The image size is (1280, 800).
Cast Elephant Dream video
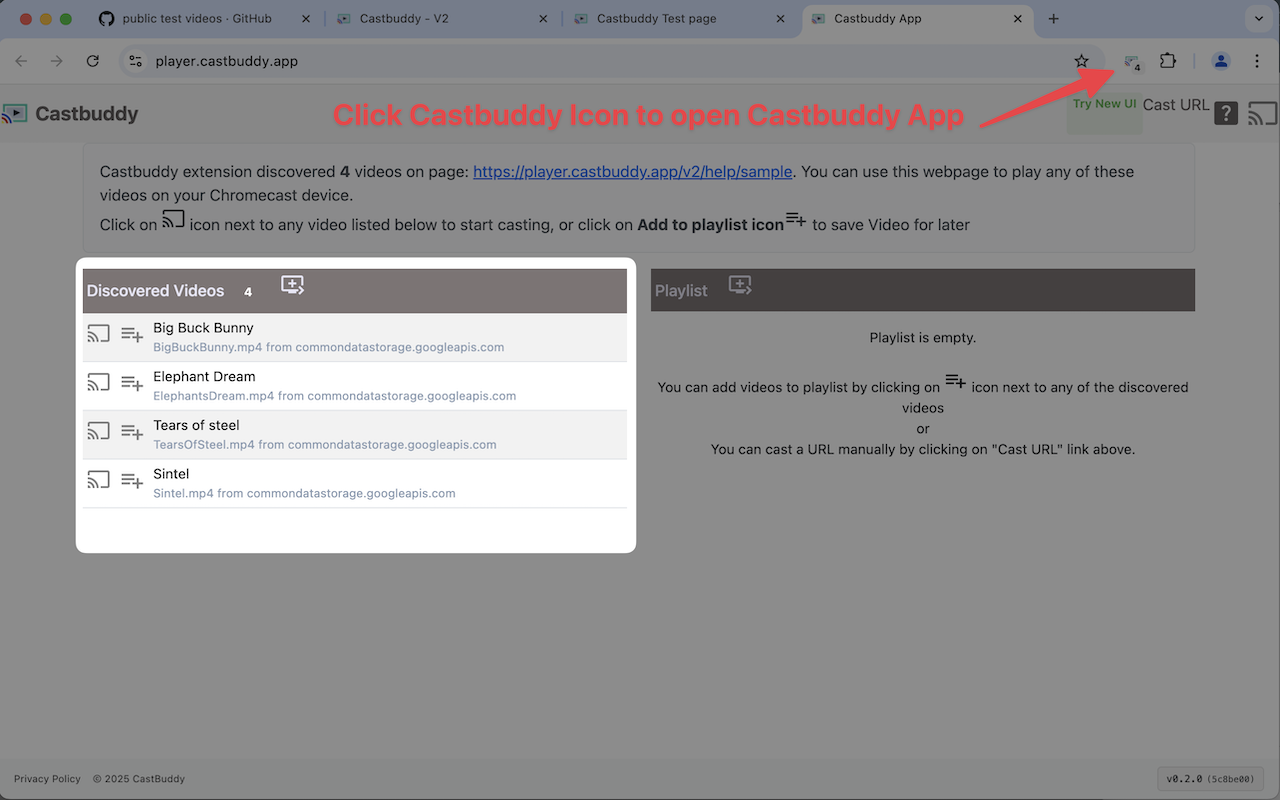click(98, 382)
